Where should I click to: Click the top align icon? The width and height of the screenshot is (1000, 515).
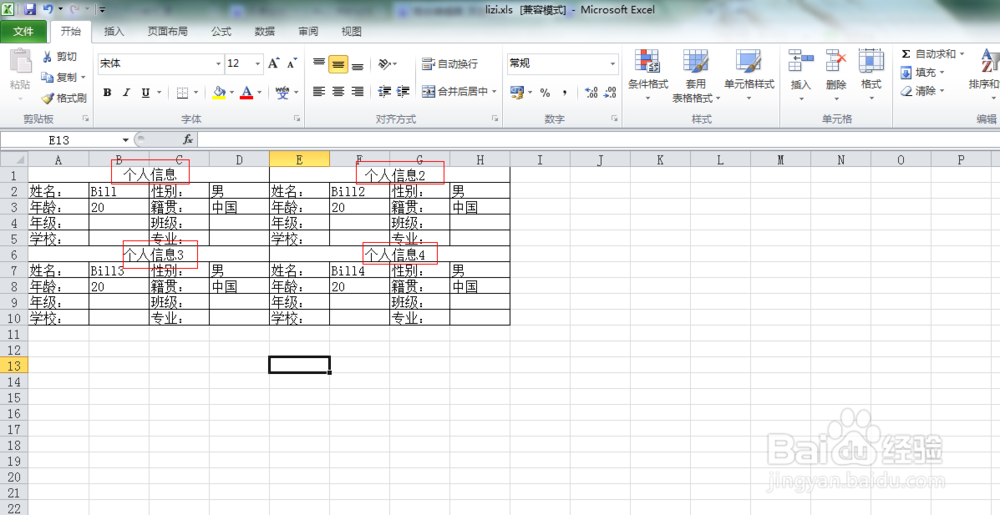(319, 64)
